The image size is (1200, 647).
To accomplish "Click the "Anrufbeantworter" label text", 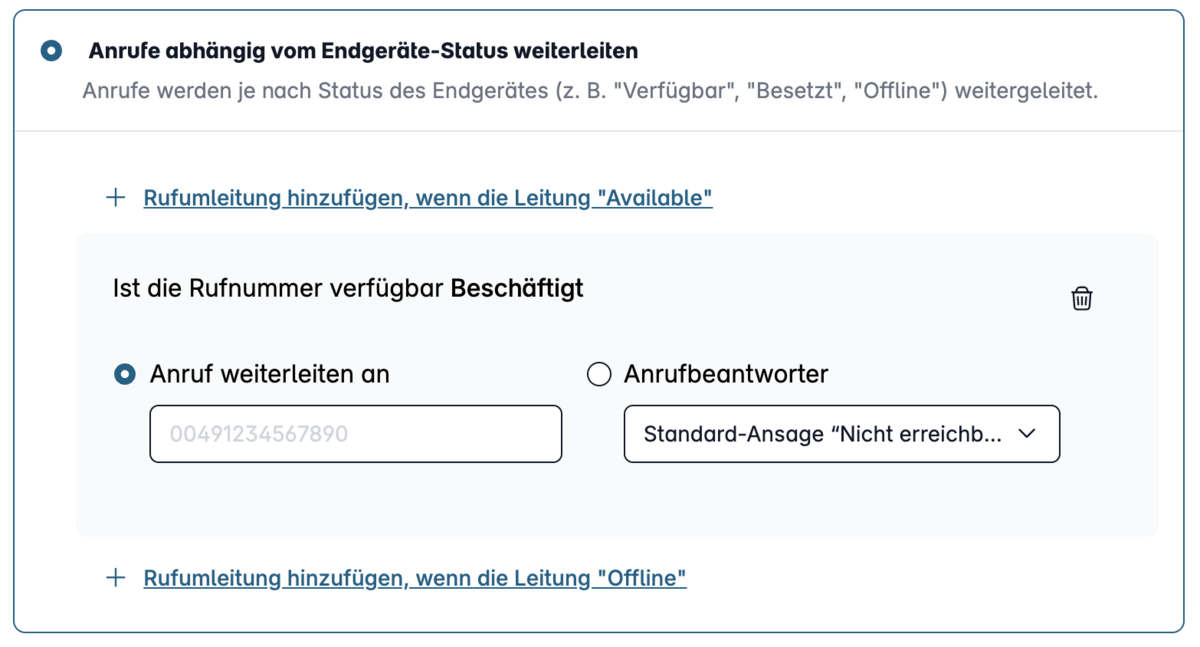I will [x=726, y=374].
